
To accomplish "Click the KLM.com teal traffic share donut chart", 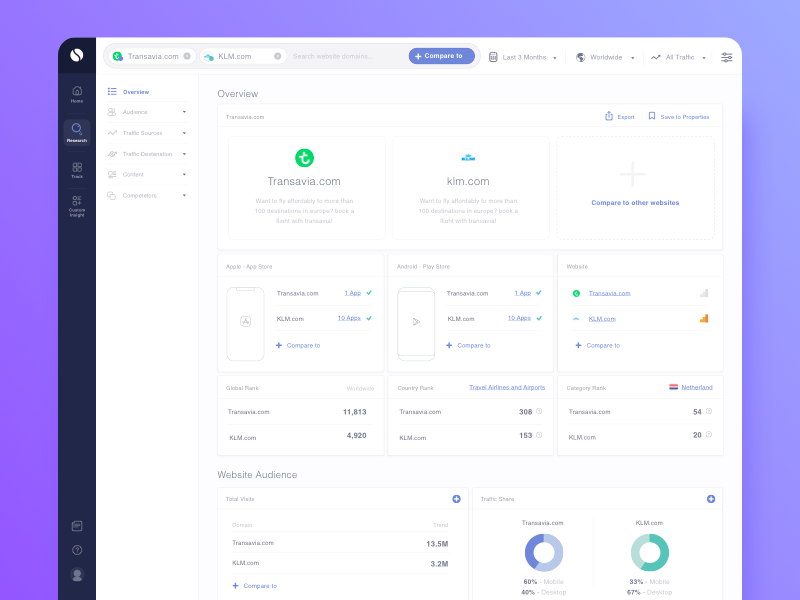I will pyautogui.click(x=649, y=553).
